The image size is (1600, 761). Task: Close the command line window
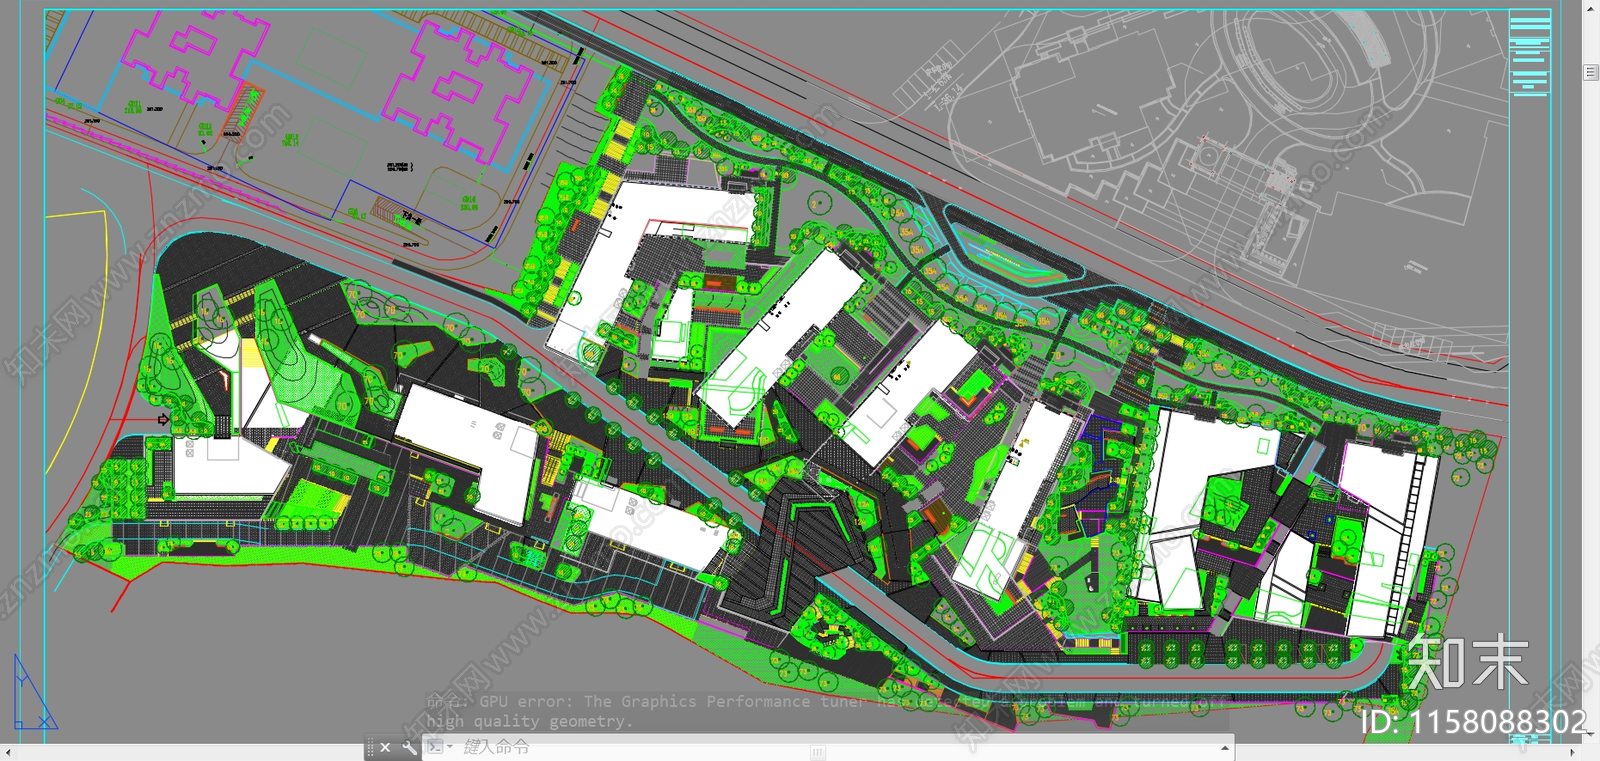pos(385,747)
